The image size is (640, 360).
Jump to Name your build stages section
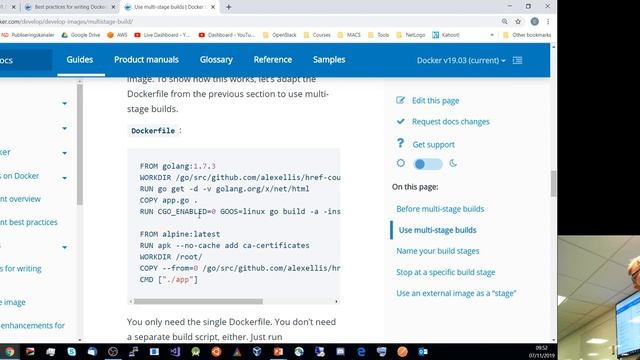point(438,251)
